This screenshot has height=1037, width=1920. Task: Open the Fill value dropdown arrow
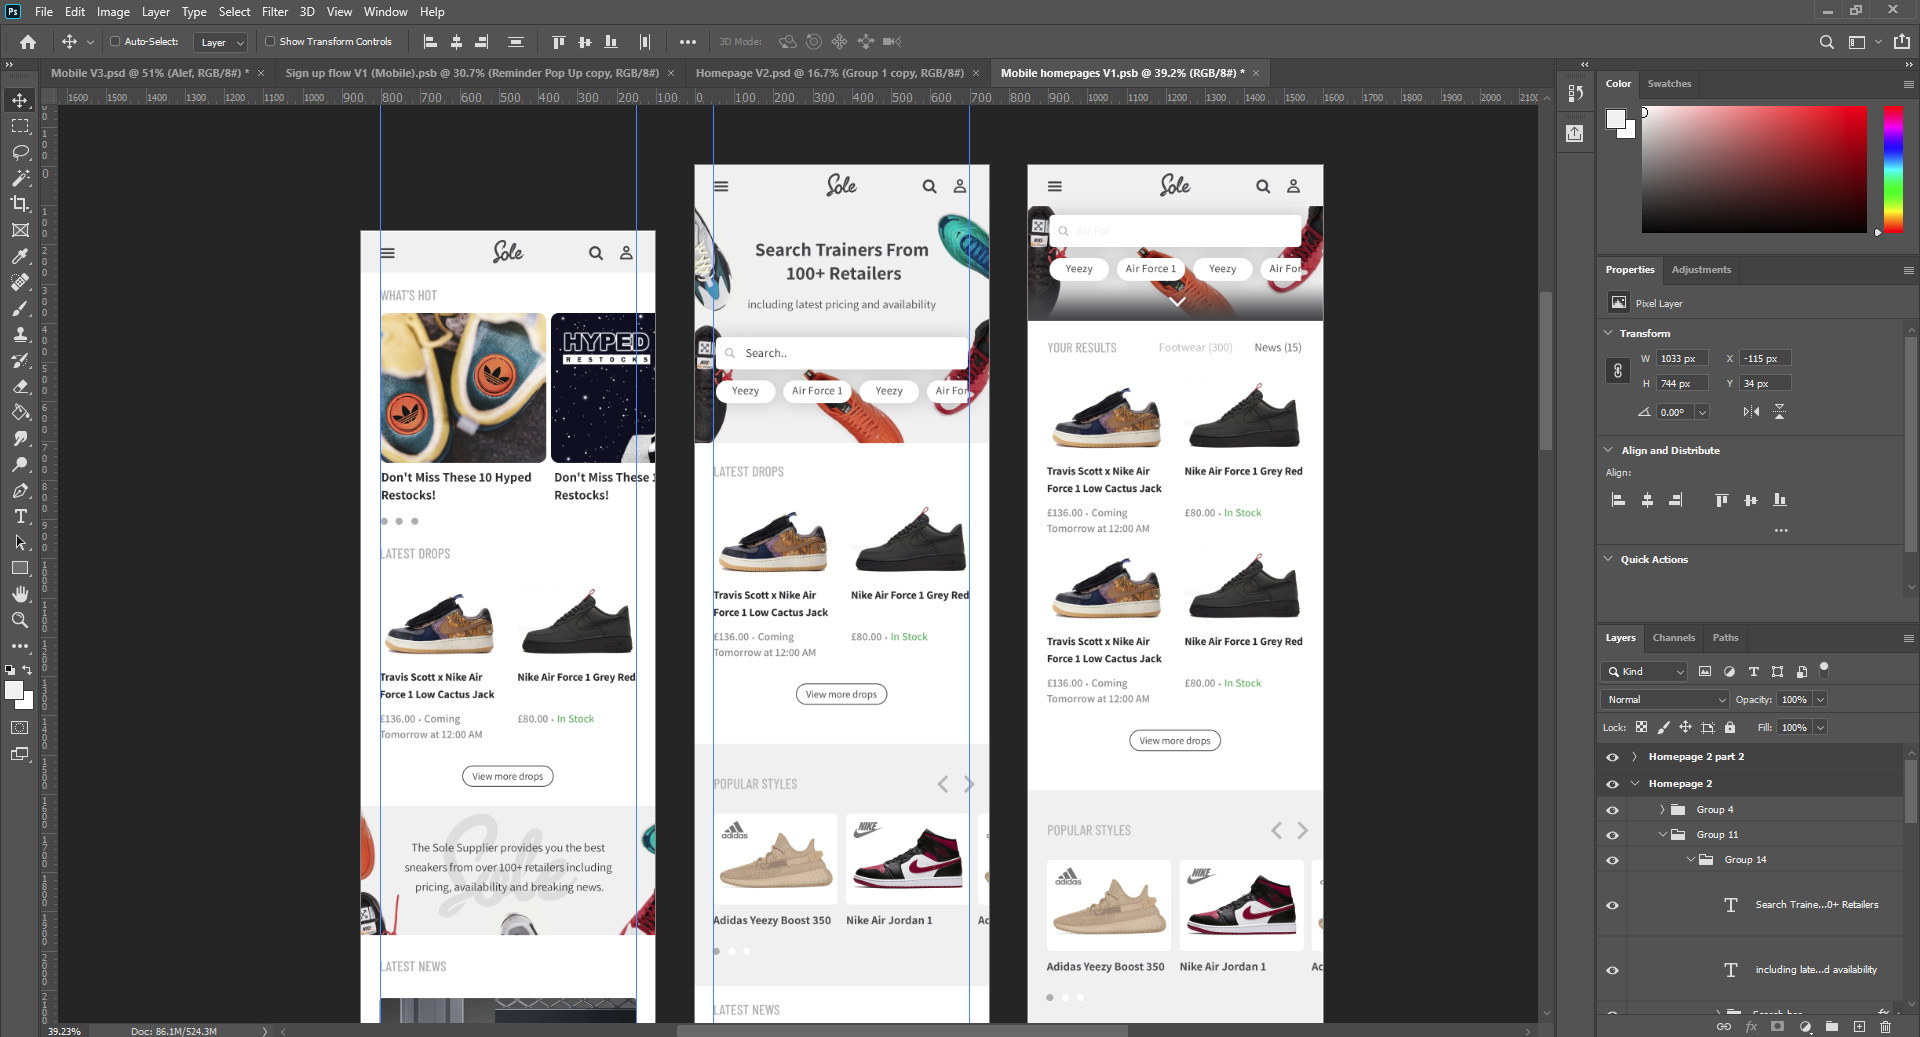[1820, 728]
